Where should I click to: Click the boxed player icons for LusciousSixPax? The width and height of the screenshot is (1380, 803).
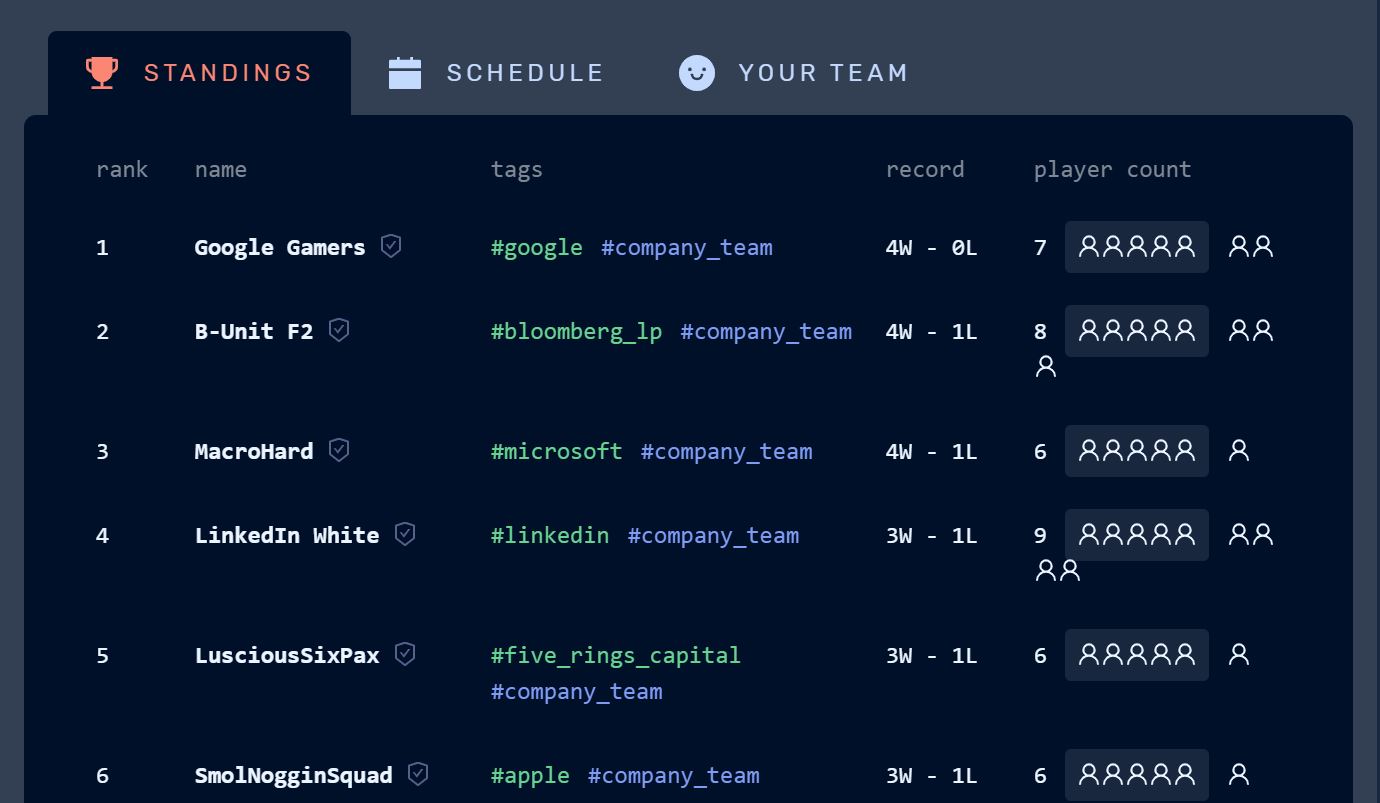pyautogui.click(x=1137, y=655)
